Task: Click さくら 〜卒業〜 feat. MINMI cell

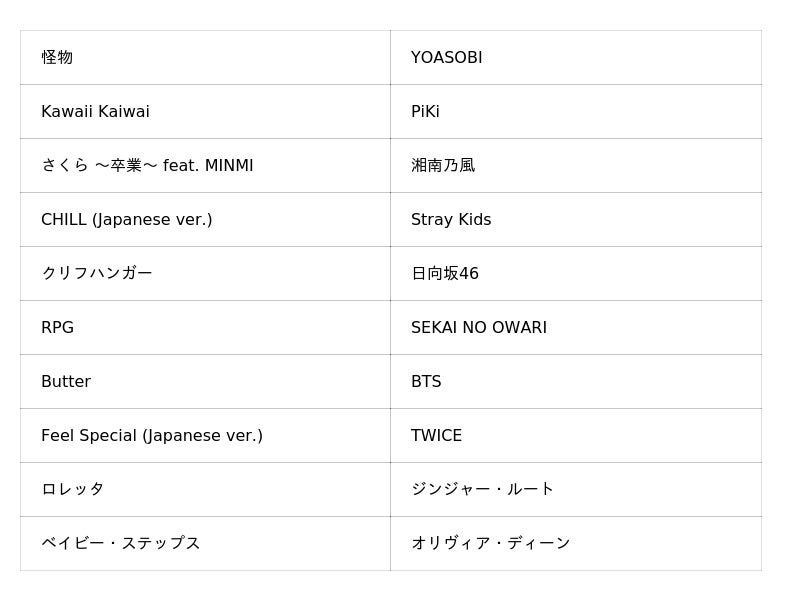Action: click(147, 166)
